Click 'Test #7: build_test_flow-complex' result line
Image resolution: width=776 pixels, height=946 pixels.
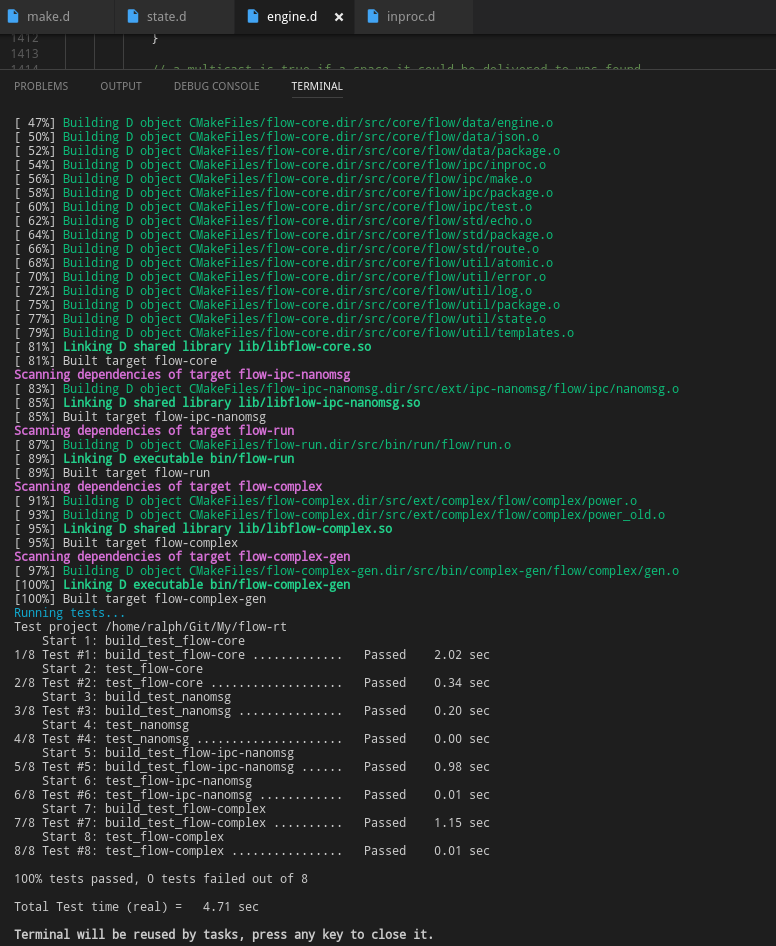pos(252,823)
